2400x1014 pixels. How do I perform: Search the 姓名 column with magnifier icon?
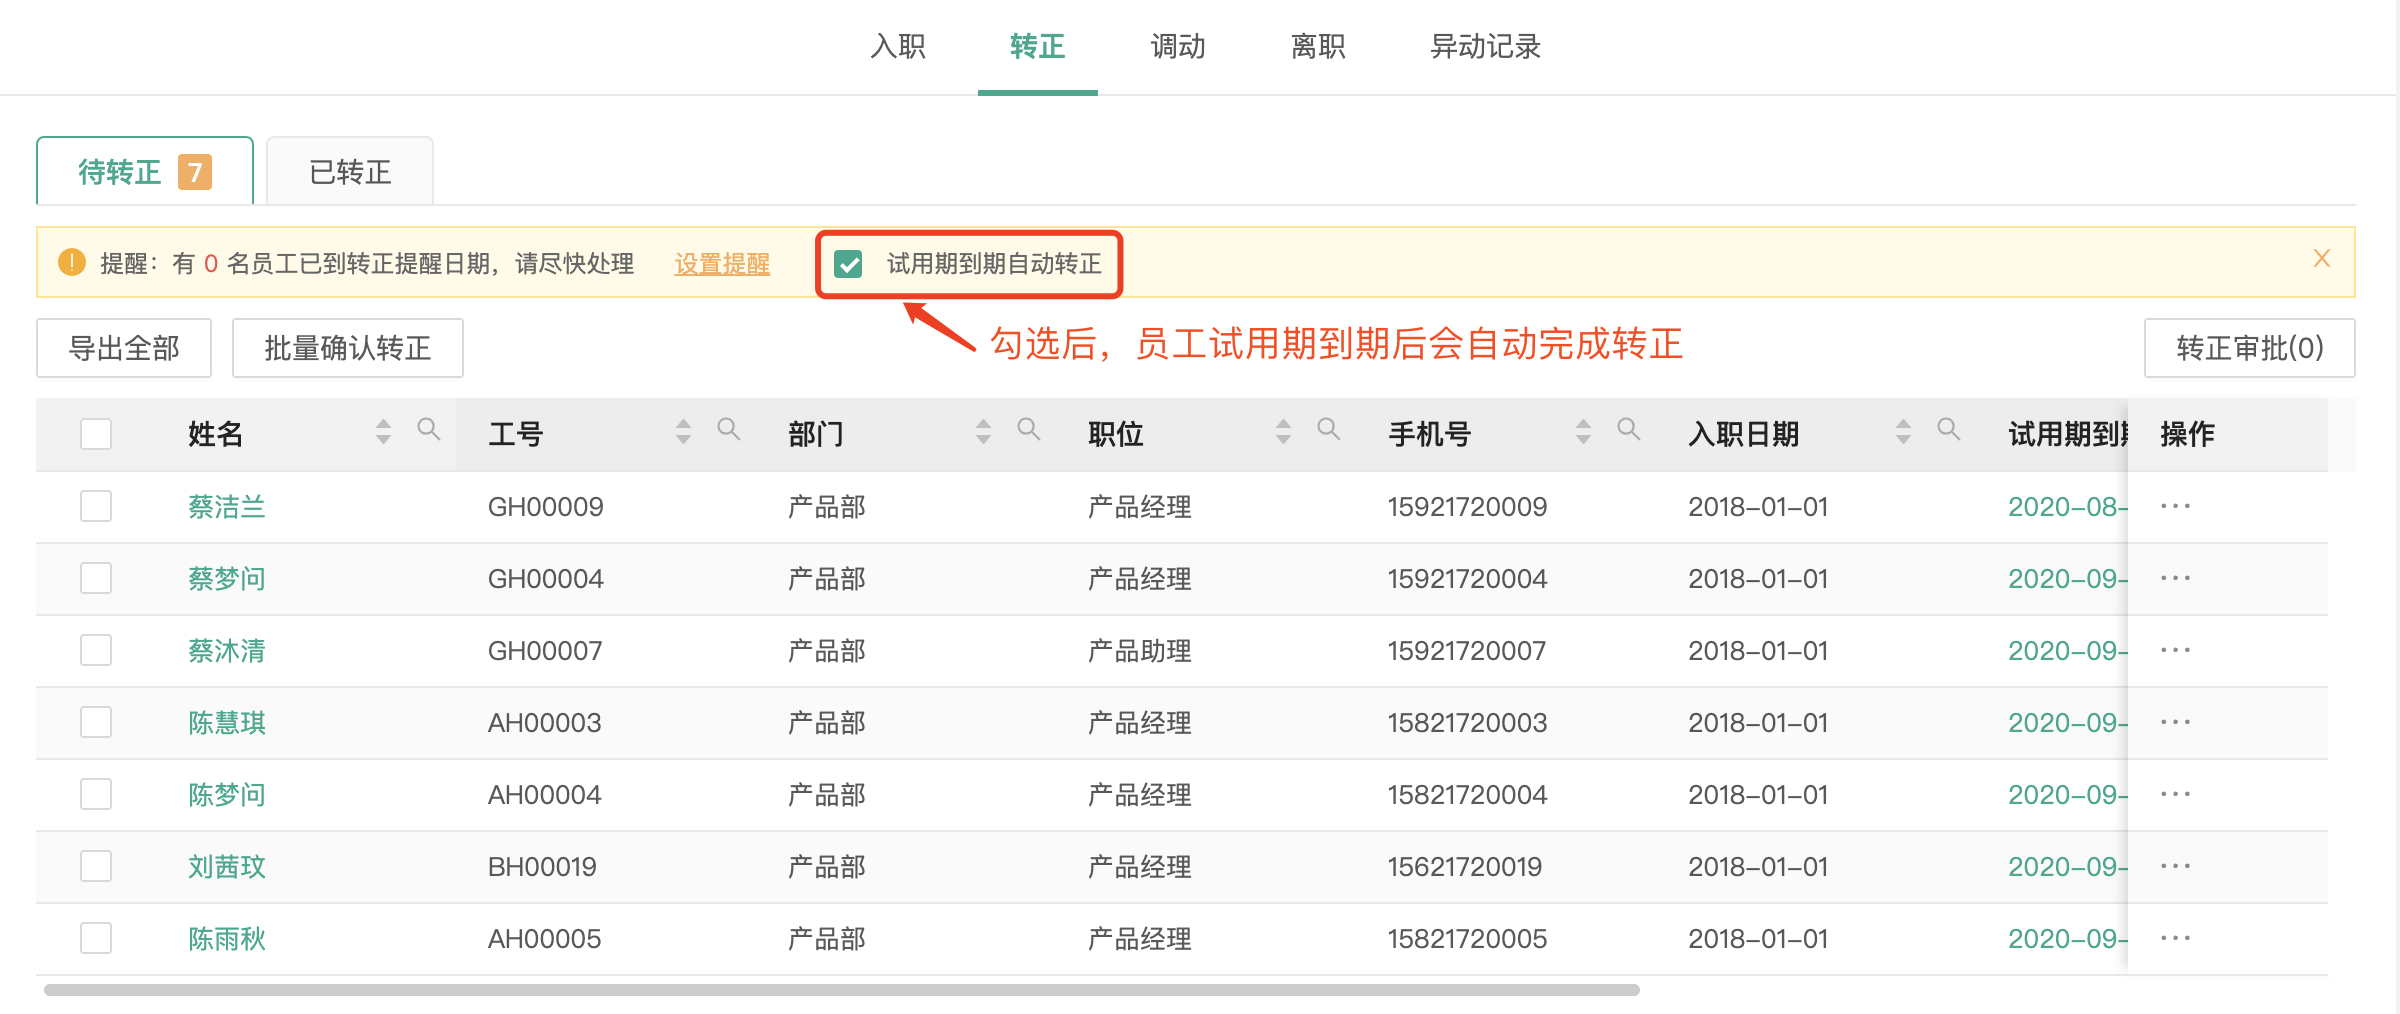428,430
